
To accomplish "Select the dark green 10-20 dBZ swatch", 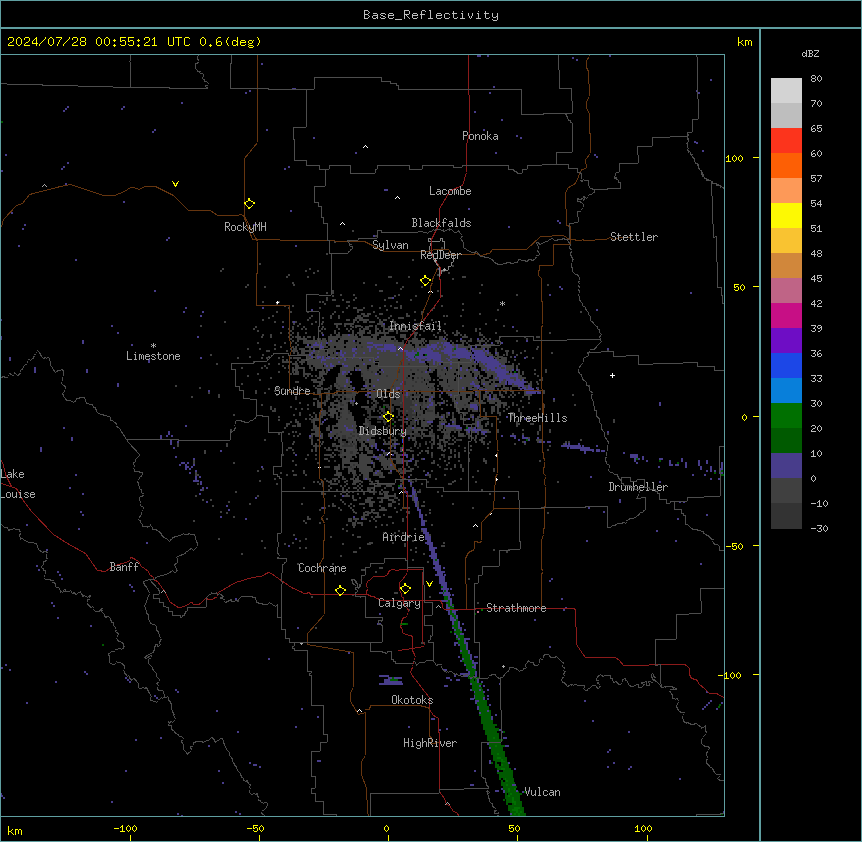I will (786, 441).
